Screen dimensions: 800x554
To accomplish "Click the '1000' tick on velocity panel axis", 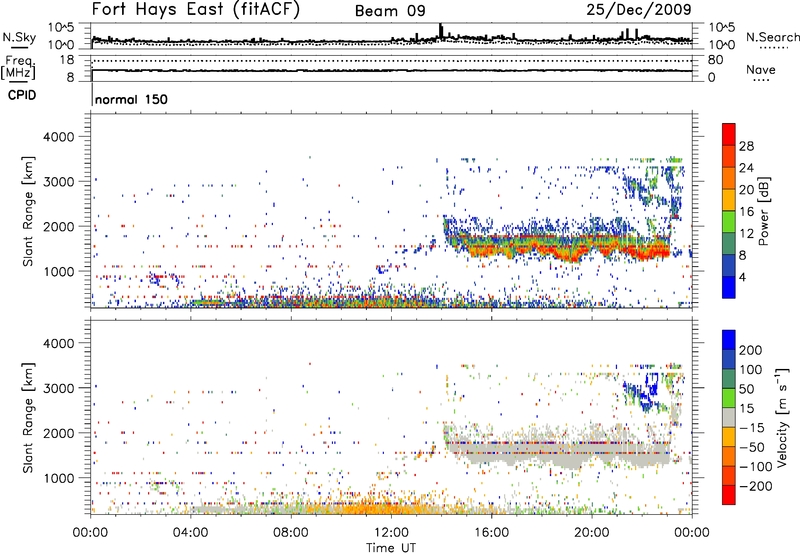I will (58, 478).
